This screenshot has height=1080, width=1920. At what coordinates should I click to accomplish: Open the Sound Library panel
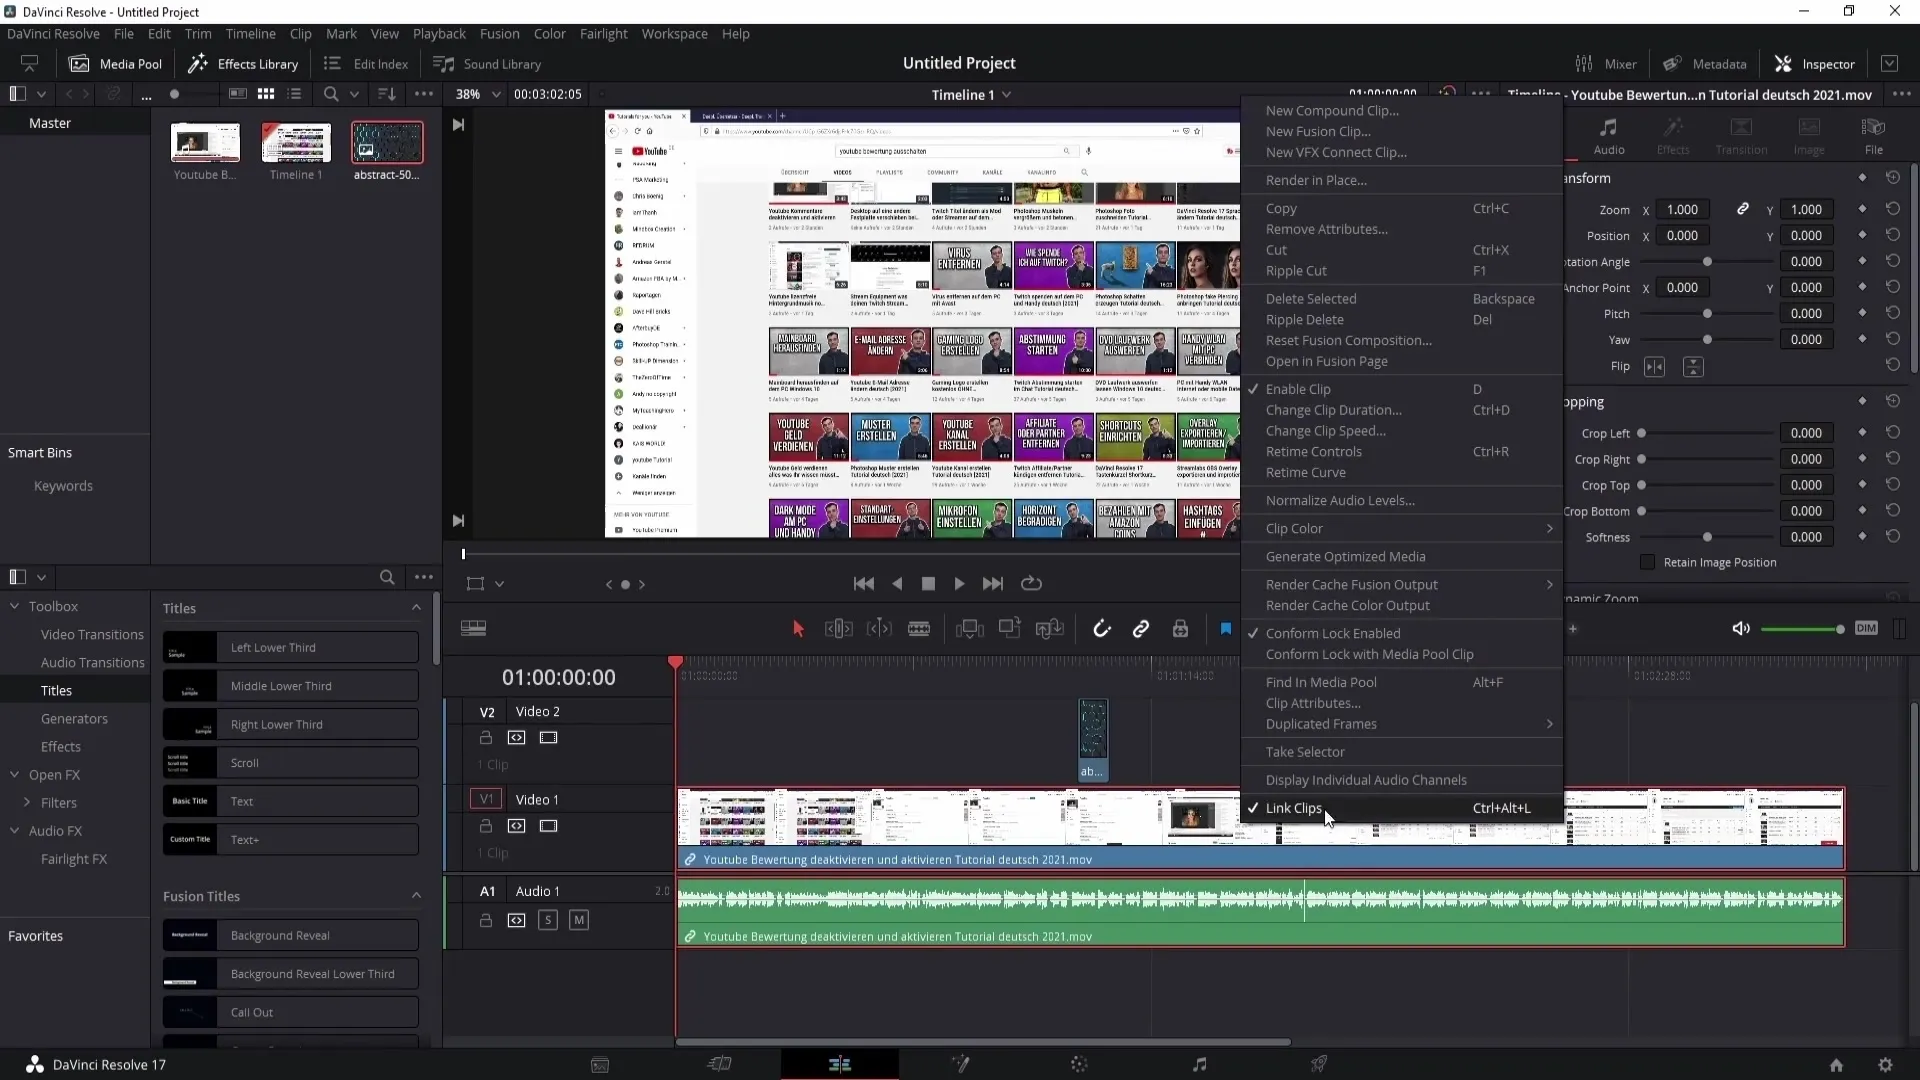pyautogui.click(x=487, y=64)
